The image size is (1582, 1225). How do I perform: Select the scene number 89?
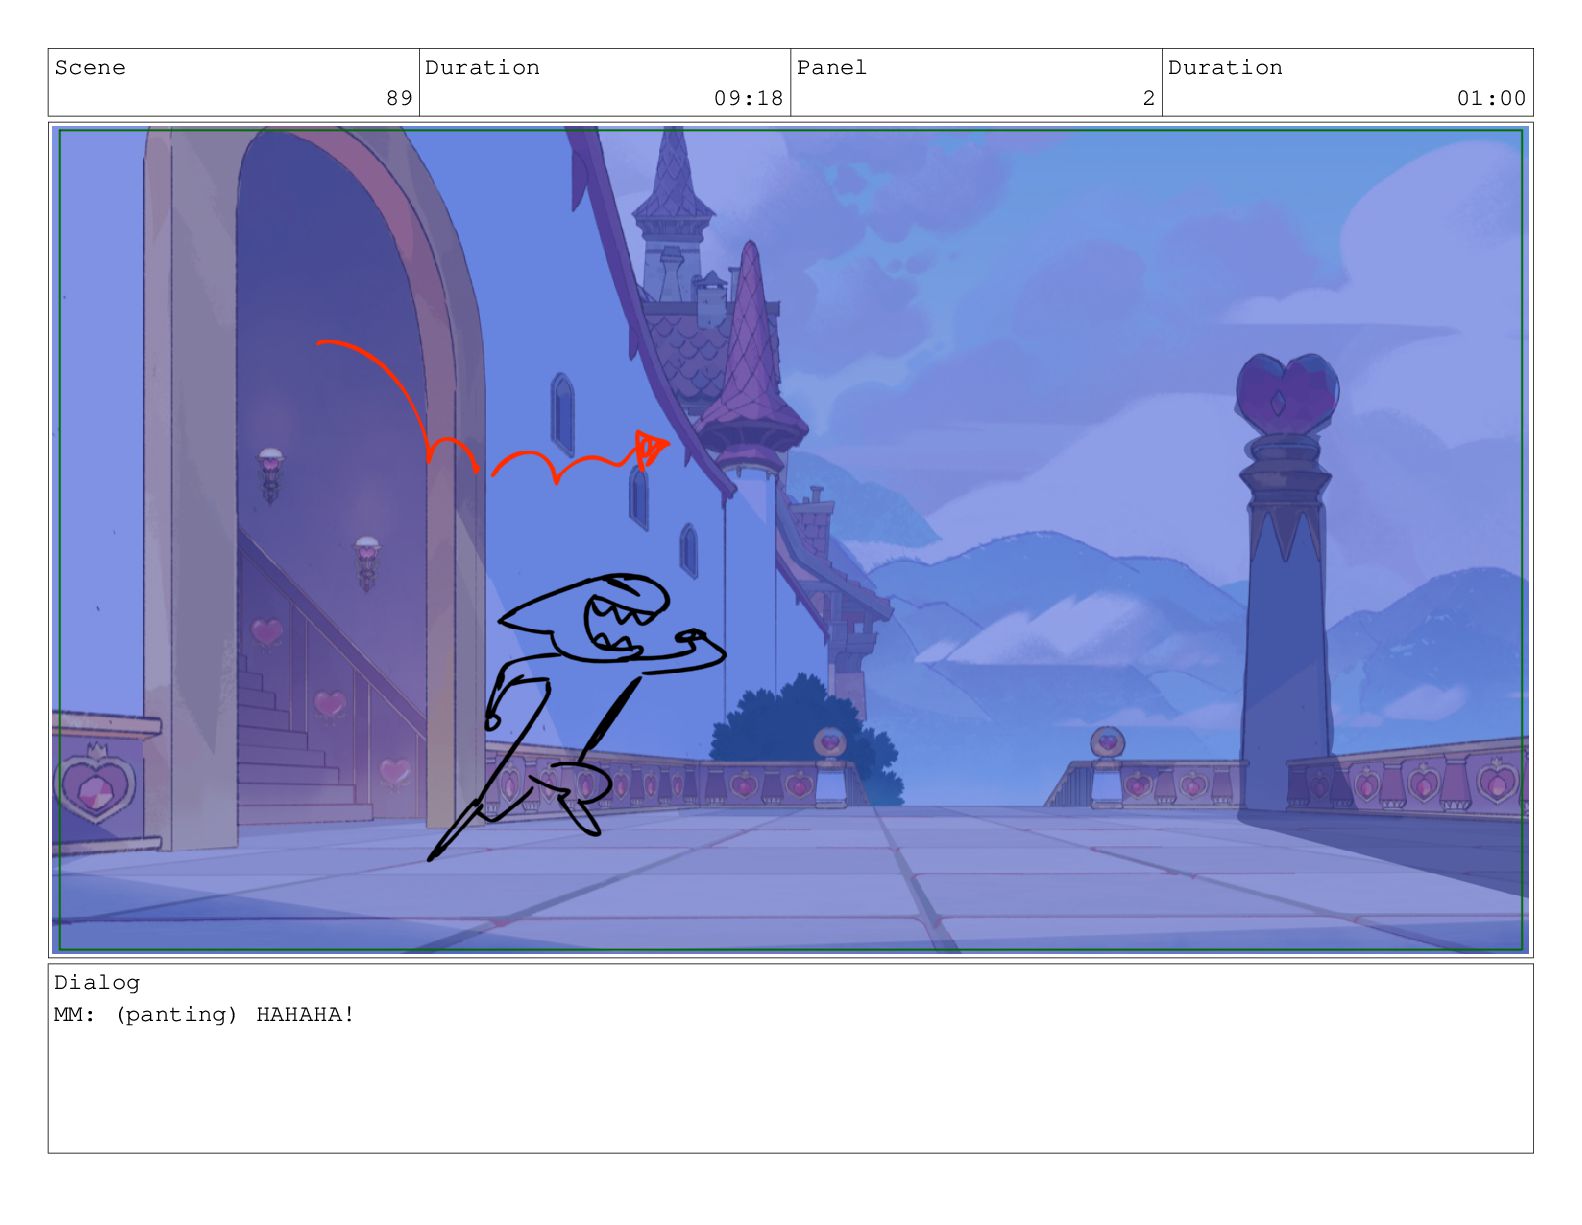click(x=399, y=98)
